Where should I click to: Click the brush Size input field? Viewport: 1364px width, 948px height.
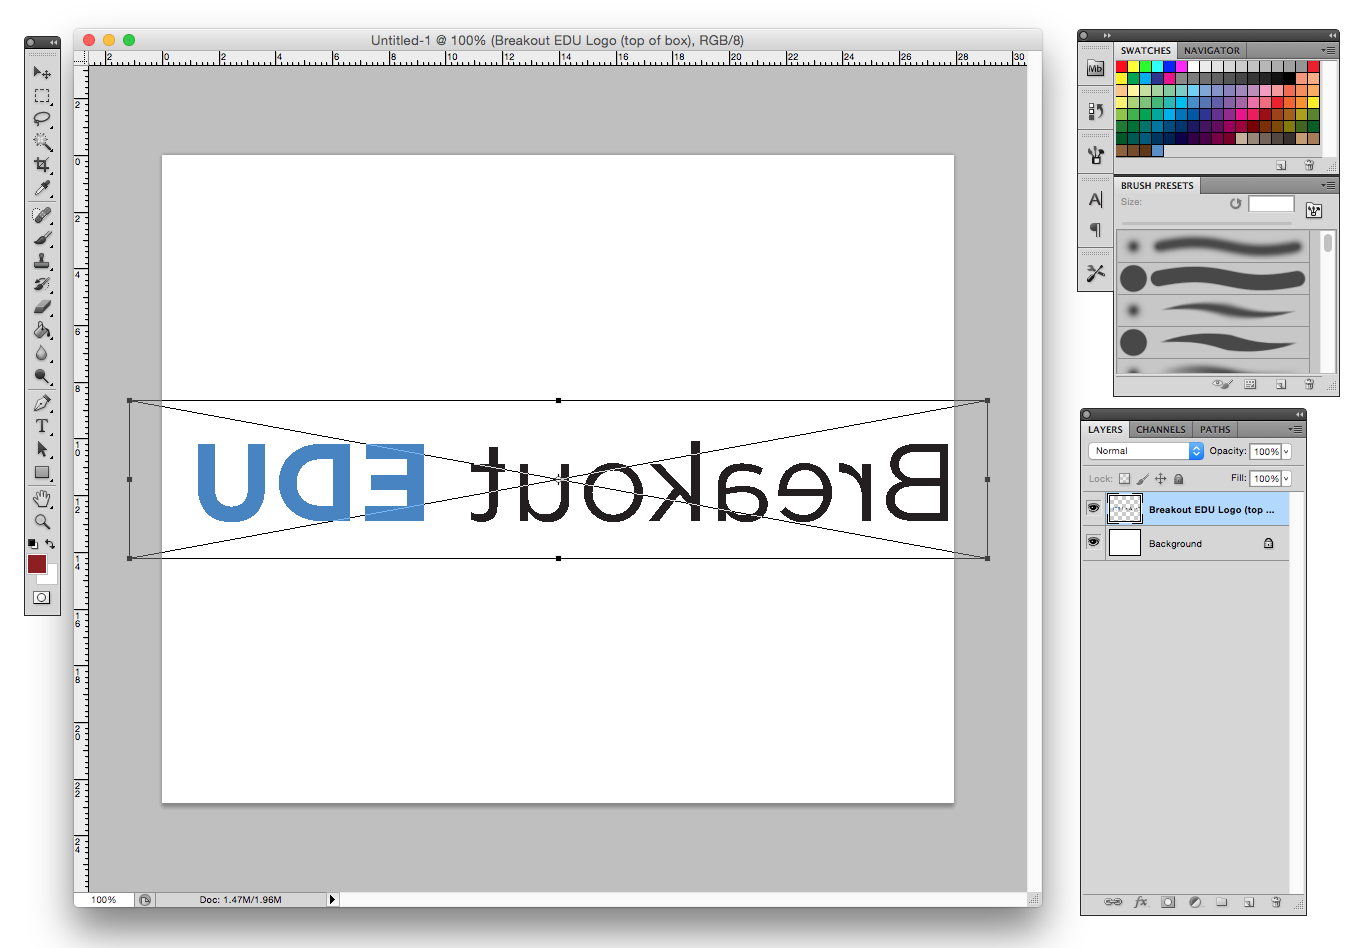pos(1271,204)
